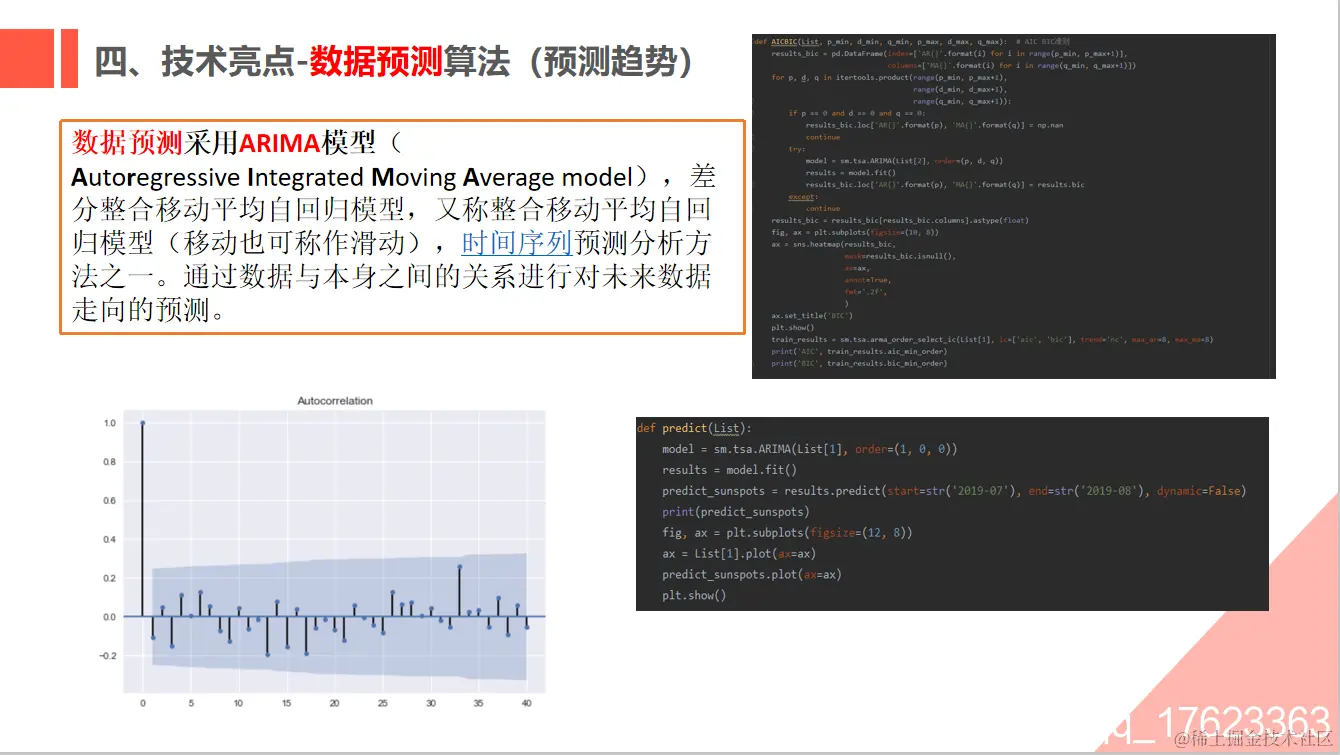Click the 1.0 y-axis label on chart
The width and height of the screenshot is (1340, 755).
(x=109, y=423)
